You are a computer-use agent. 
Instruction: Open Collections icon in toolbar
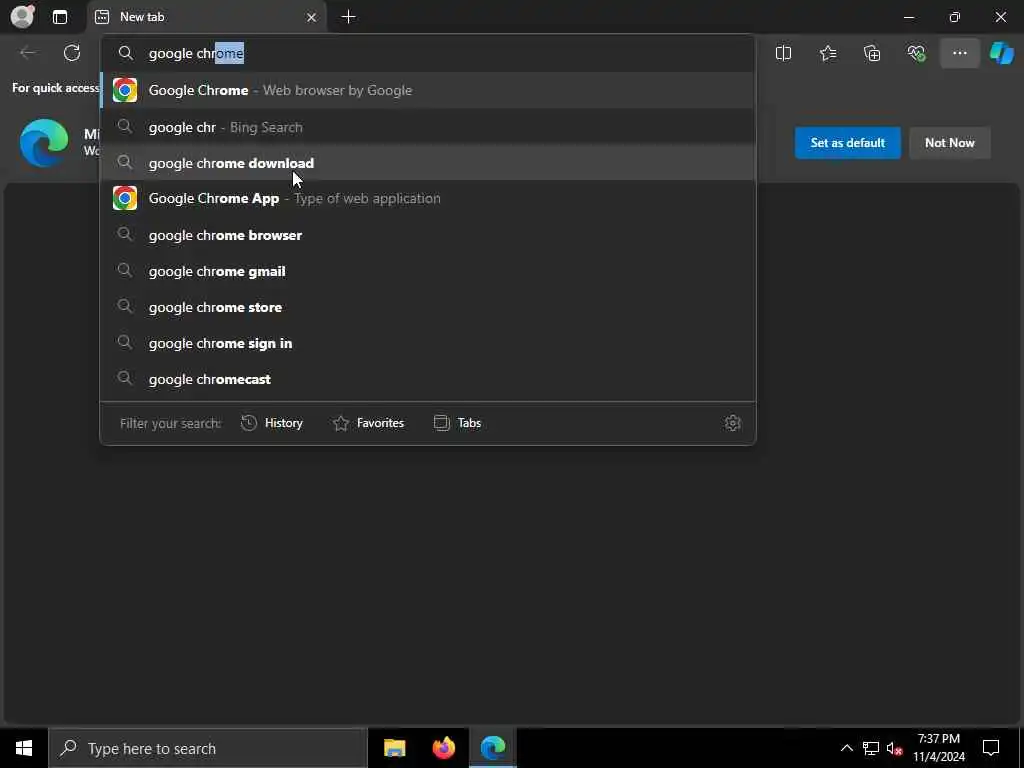872,53
